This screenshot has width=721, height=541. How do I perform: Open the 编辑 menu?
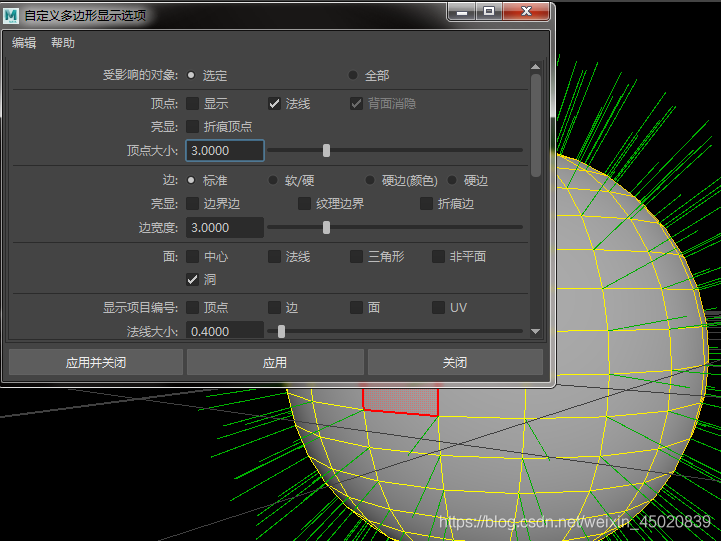click(24, 43)
